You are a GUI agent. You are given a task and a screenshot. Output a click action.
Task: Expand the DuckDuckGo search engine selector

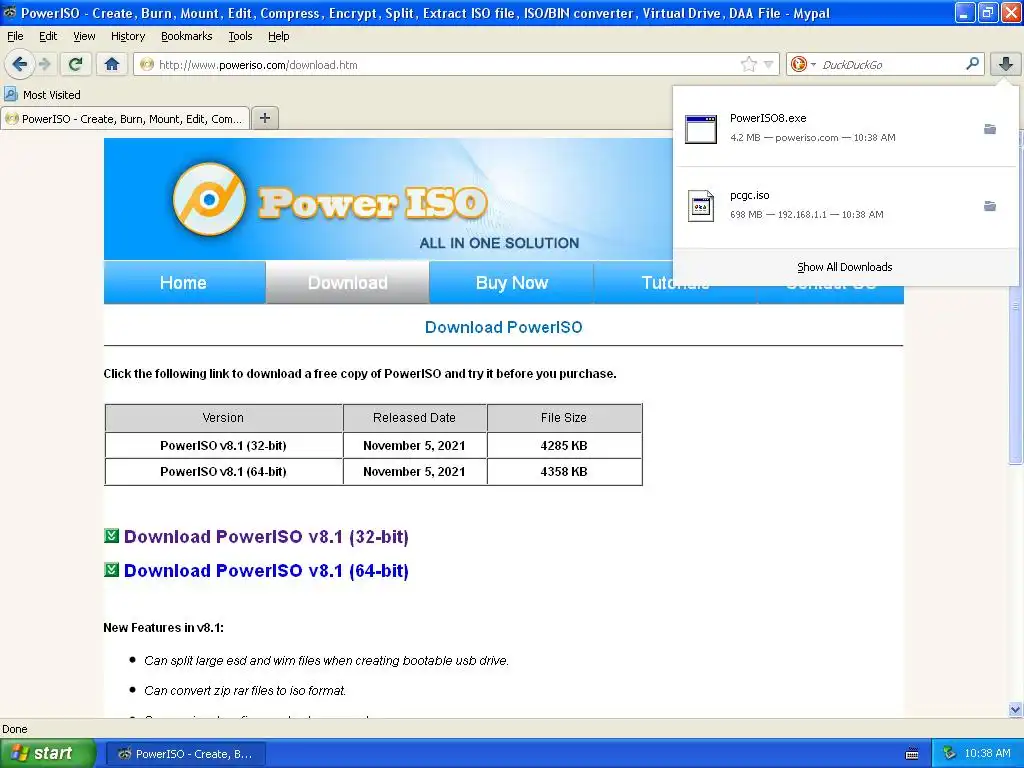[813, 64]
